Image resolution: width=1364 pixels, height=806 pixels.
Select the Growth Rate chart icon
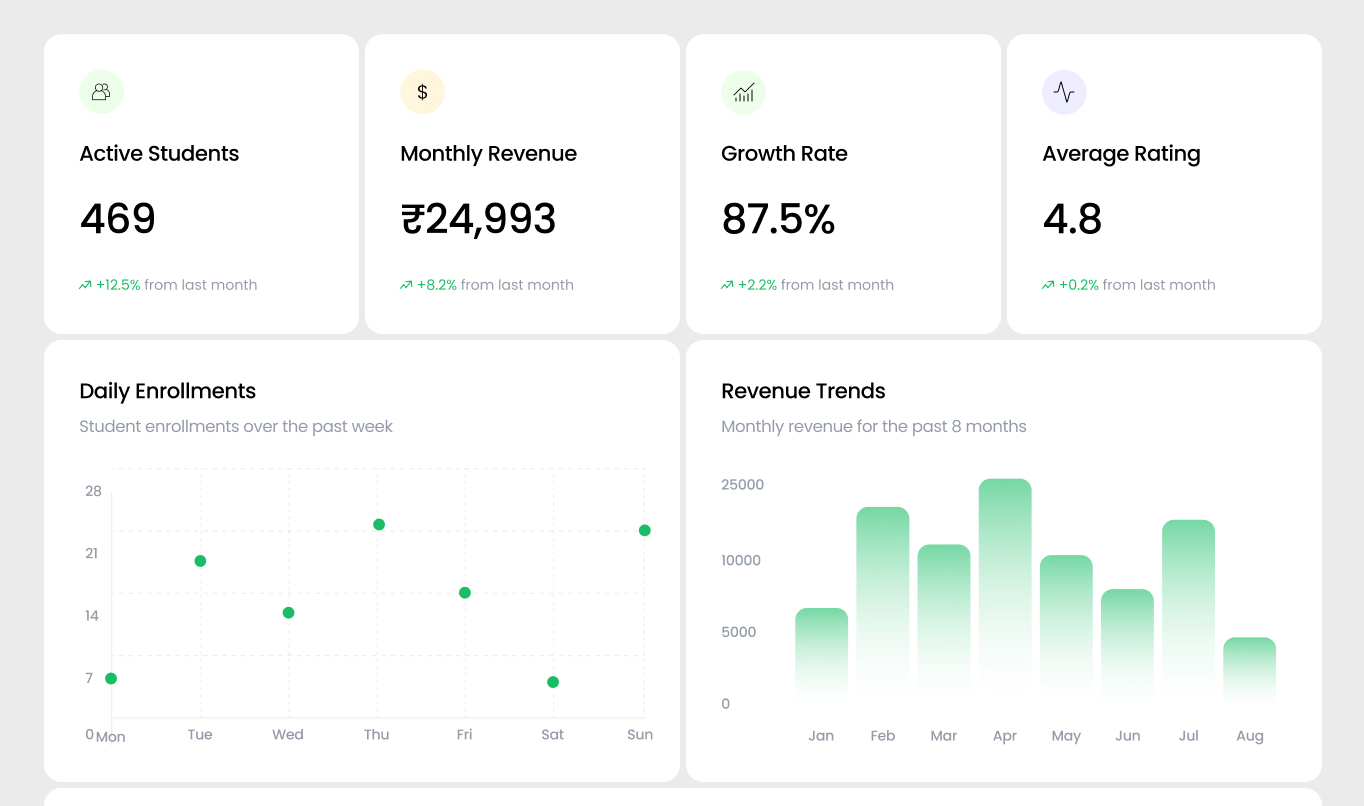pos(744,91)
